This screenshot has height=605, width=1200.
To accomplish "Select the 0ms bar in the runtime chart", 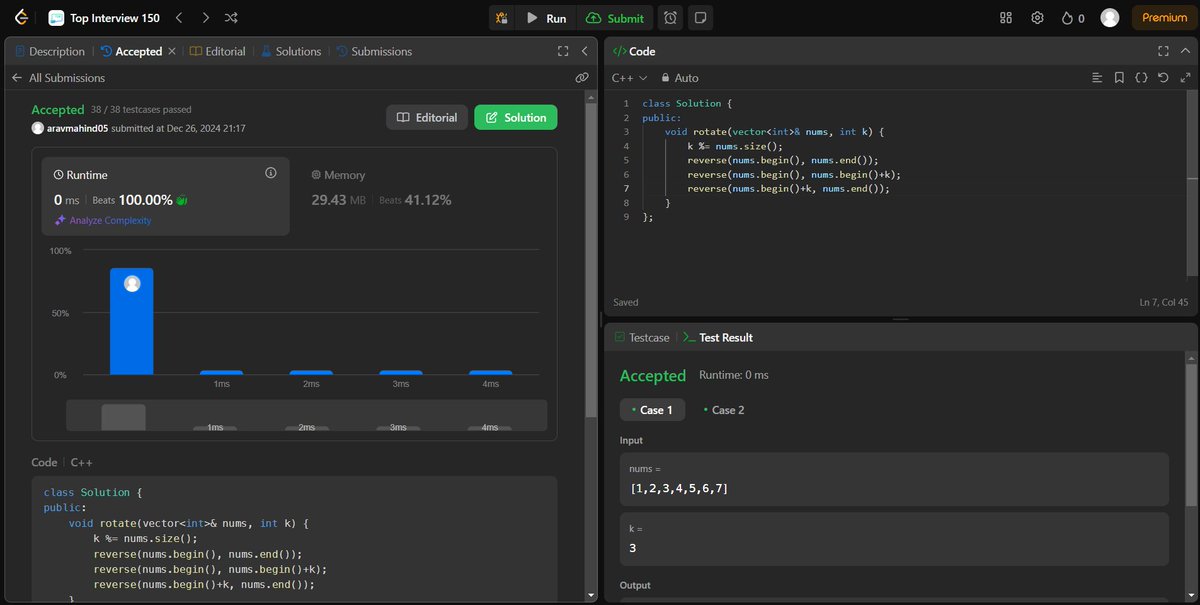I will coord(131,320).
